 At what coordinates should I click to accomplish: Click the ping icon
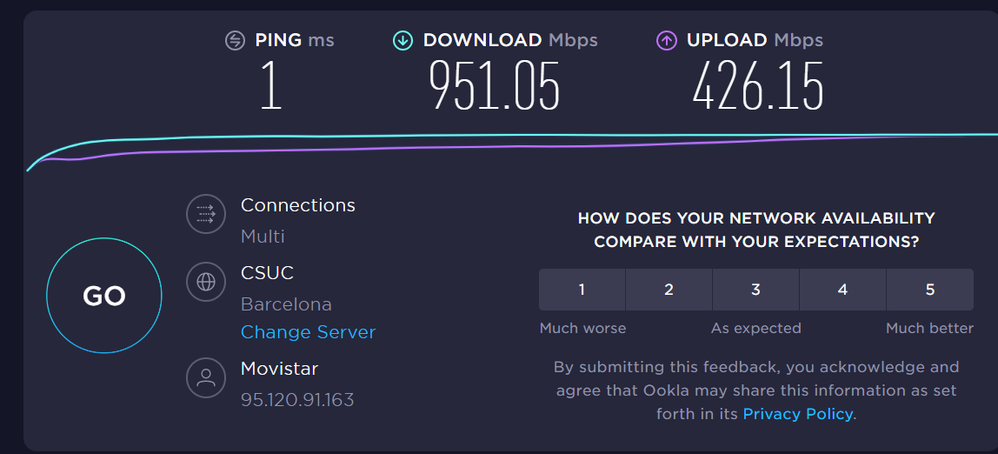pos(234,41)
